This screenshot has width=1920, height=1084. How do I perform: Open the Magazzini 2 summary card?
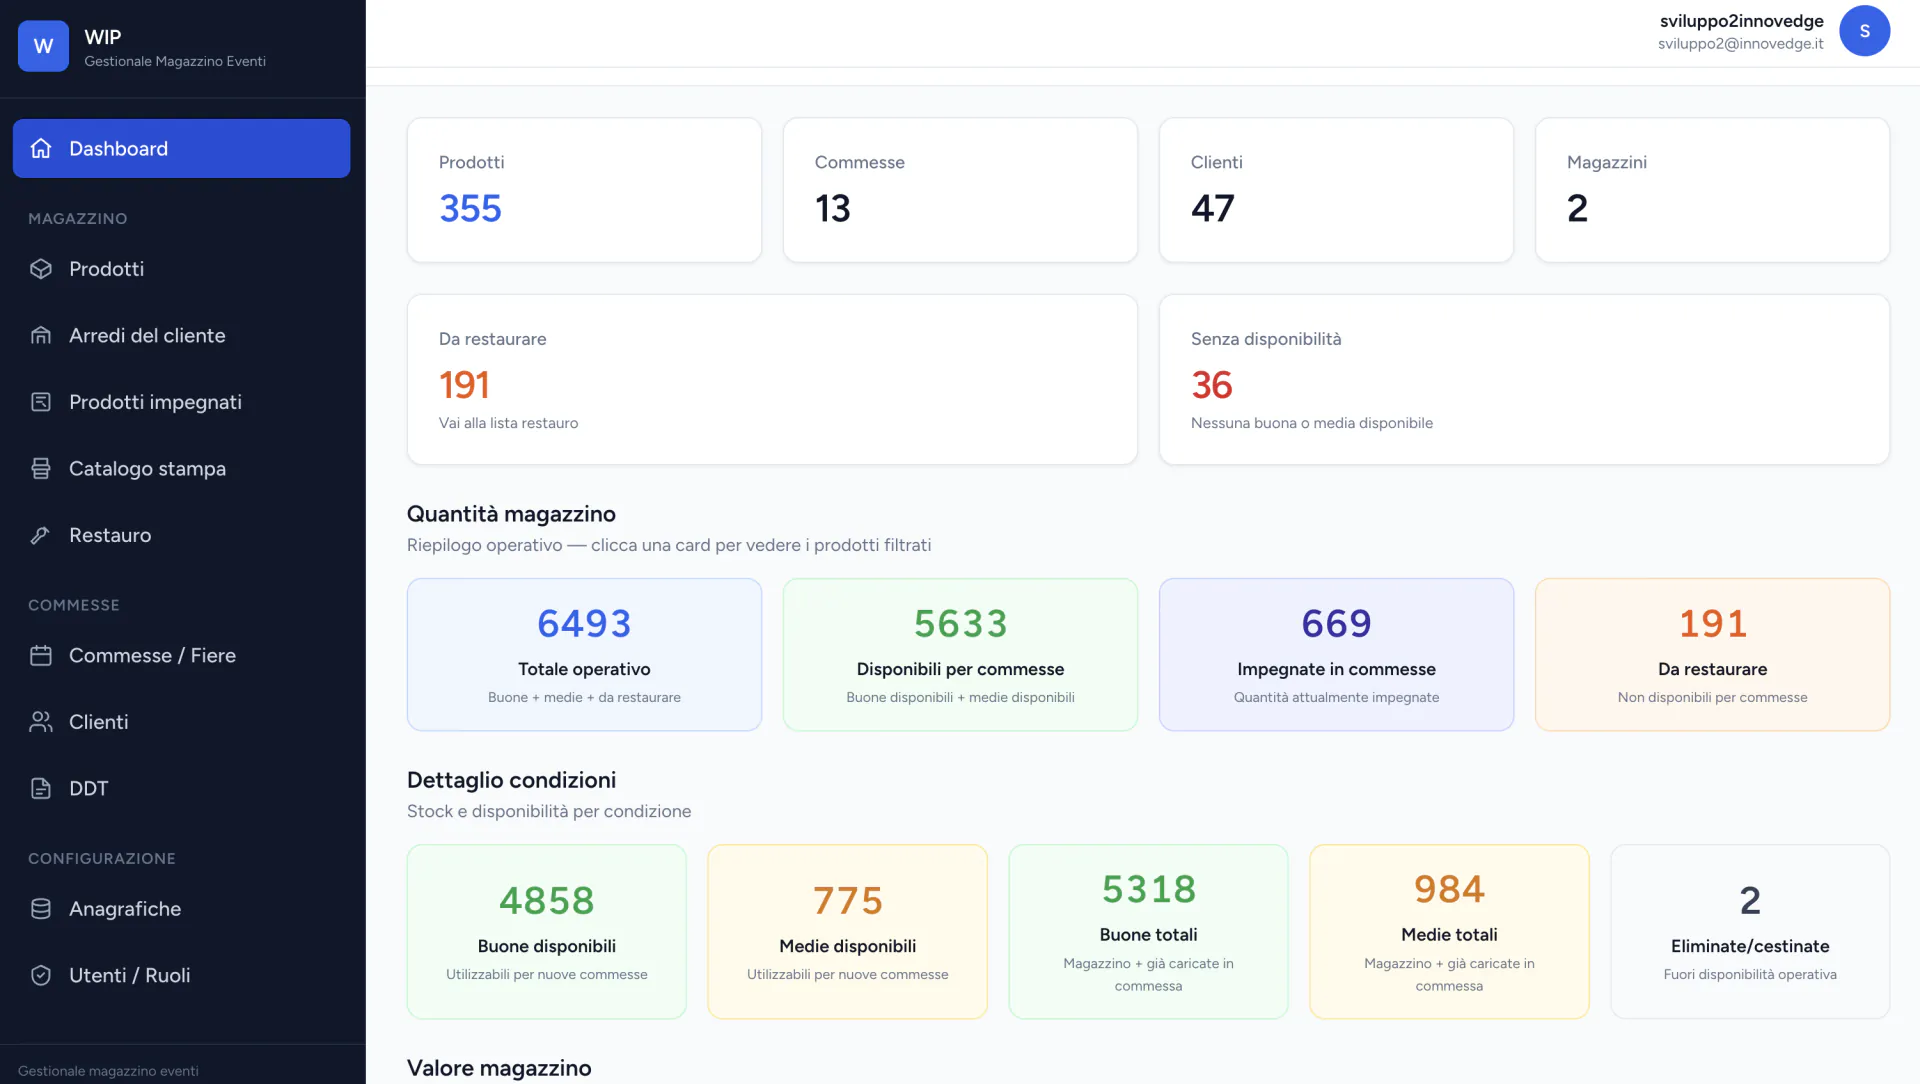click(x=1712, y=190)
